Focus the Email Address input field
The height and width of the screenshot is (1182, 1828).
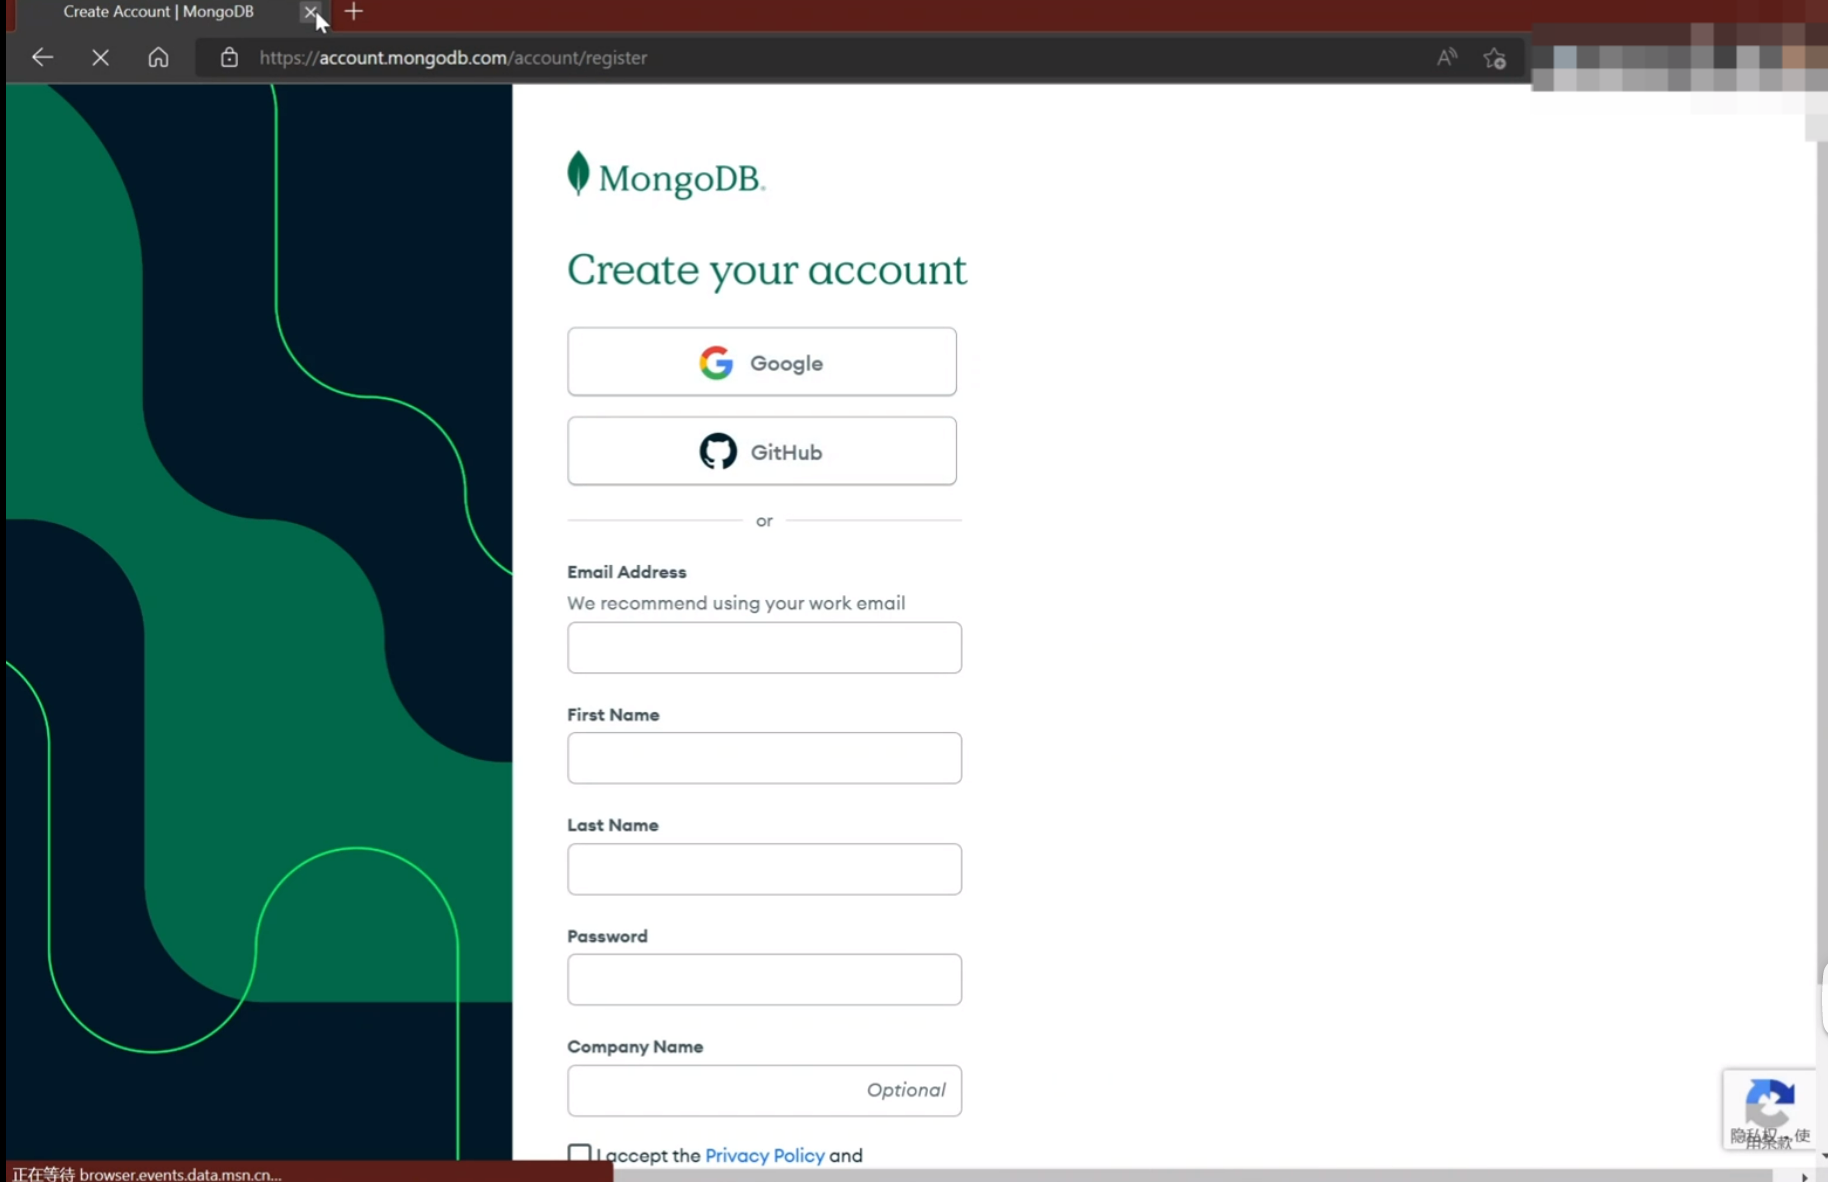point(764,648)
